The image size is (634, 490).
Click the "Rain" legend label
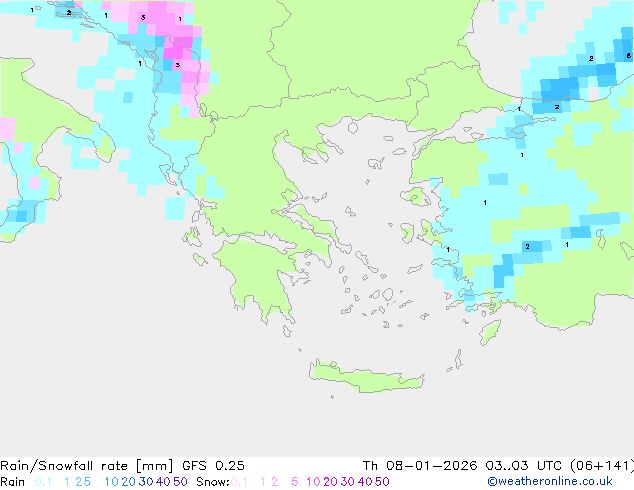point(13,482)
